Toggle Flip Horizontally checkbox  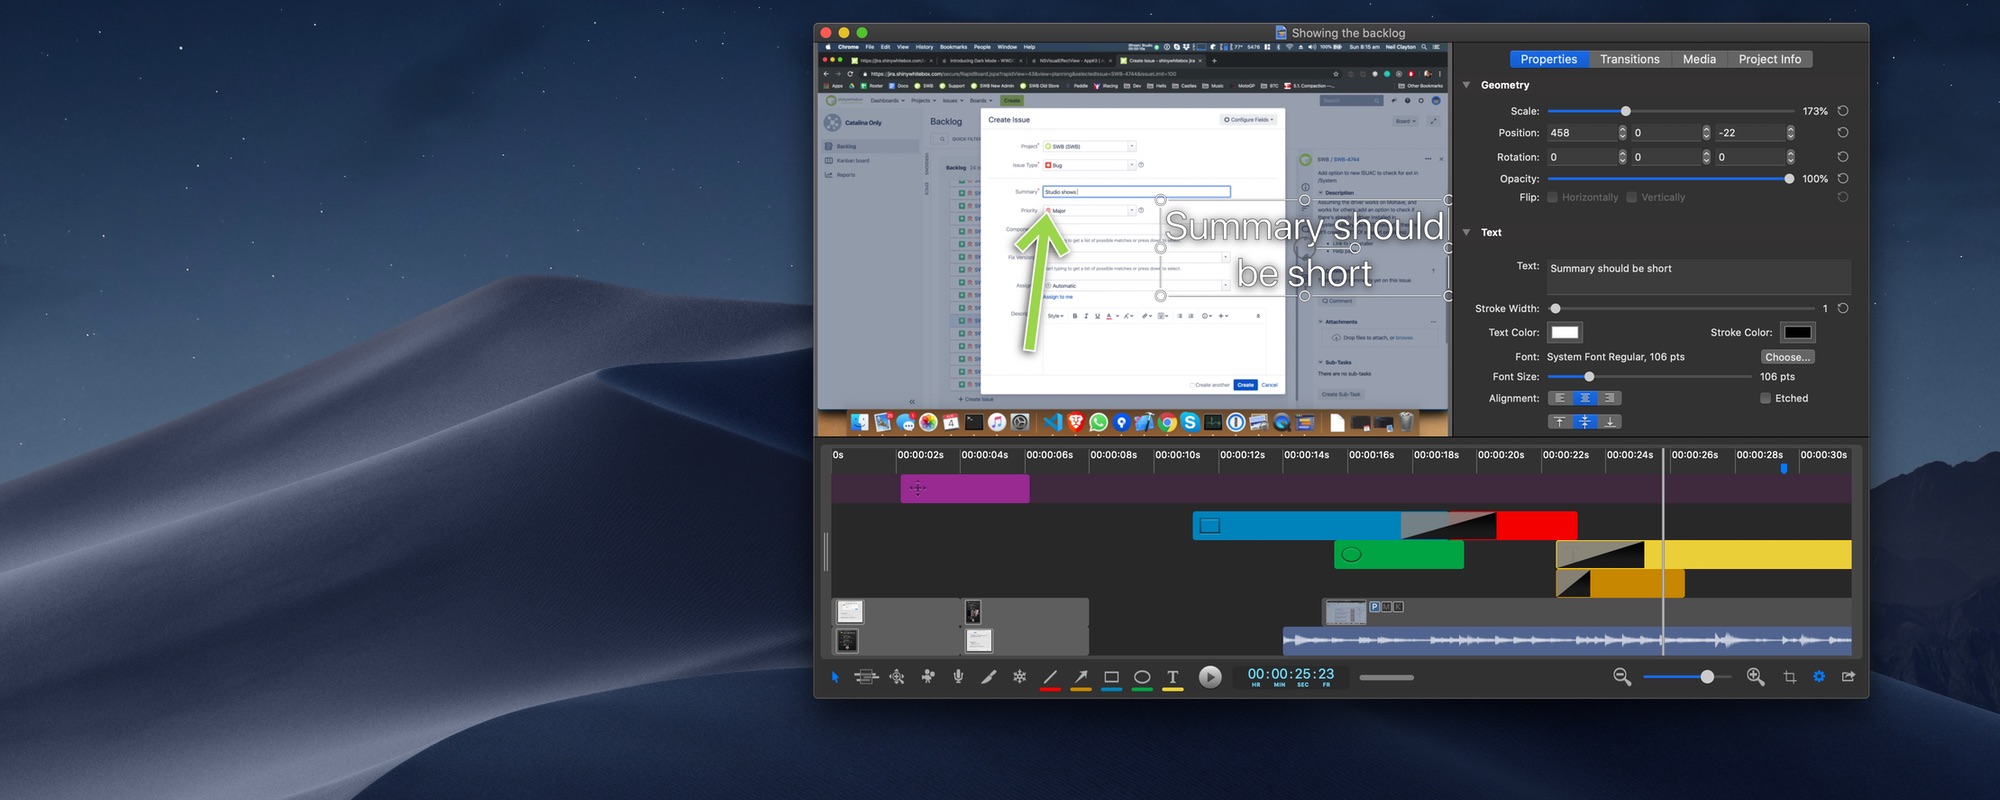[x=1552, y=197]
